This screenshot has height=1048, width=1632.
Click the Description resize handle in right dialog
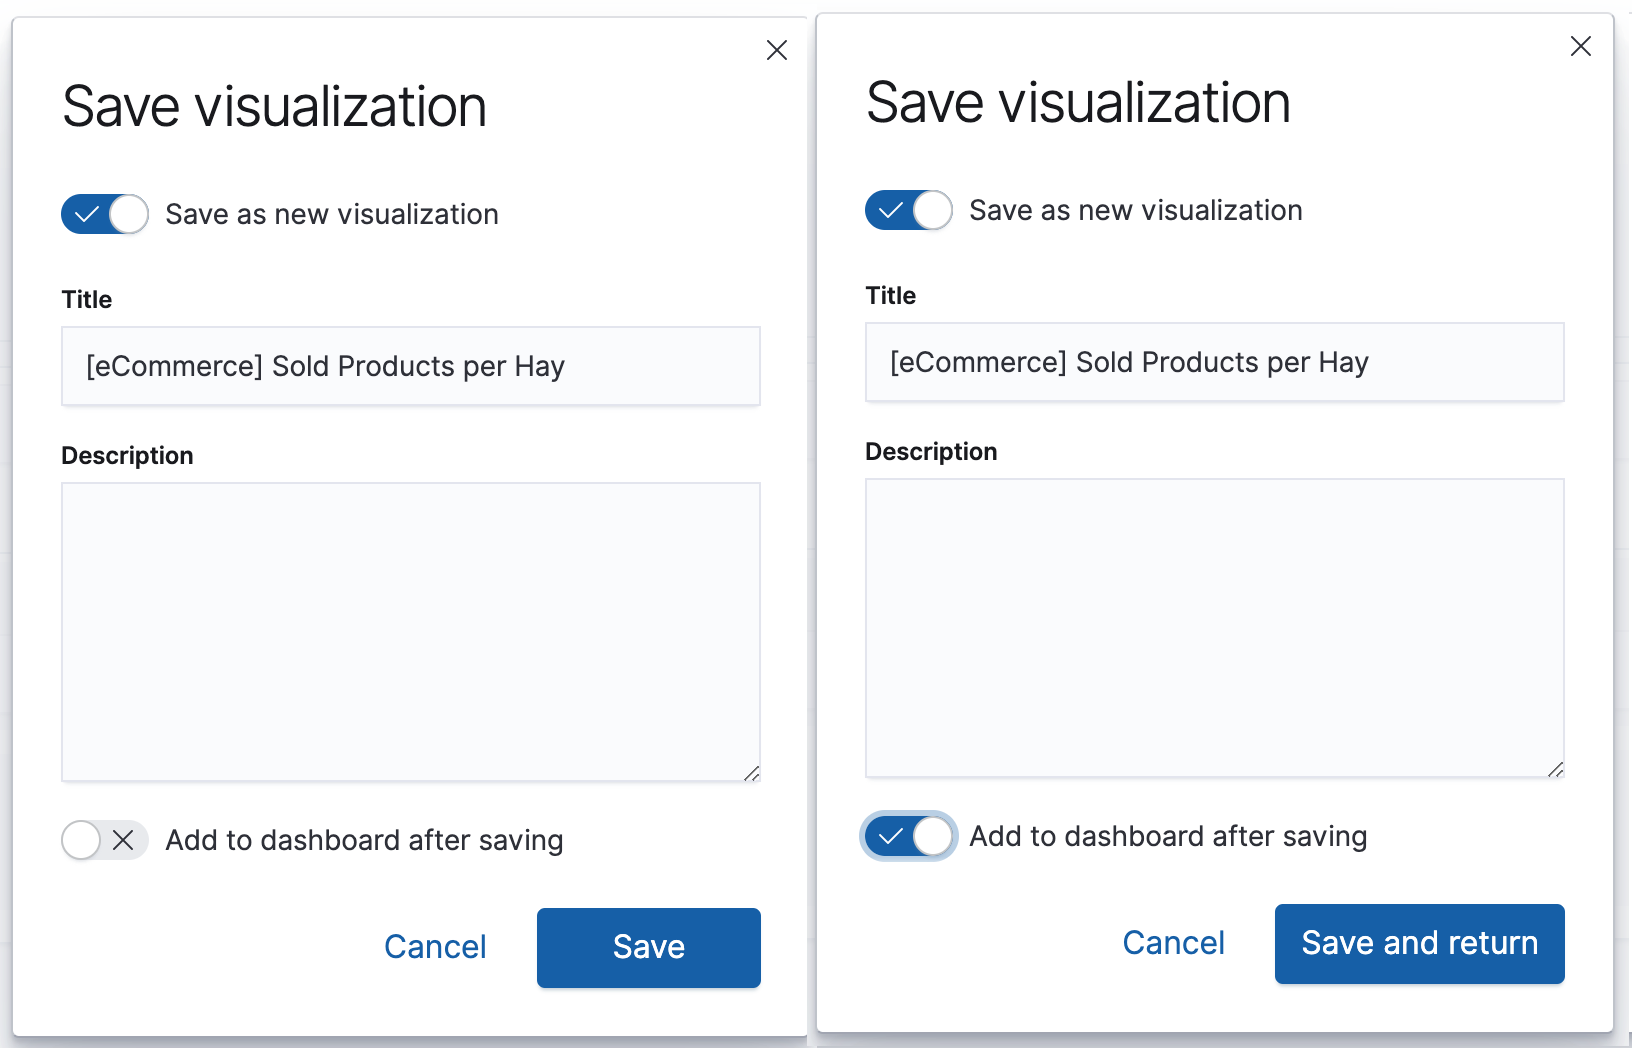[1556, 769]
